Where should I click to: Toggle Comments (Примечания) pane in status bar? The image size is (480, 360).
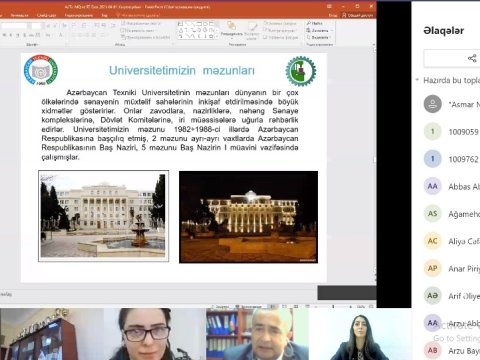pyautogui.click(x=249, y=306)
